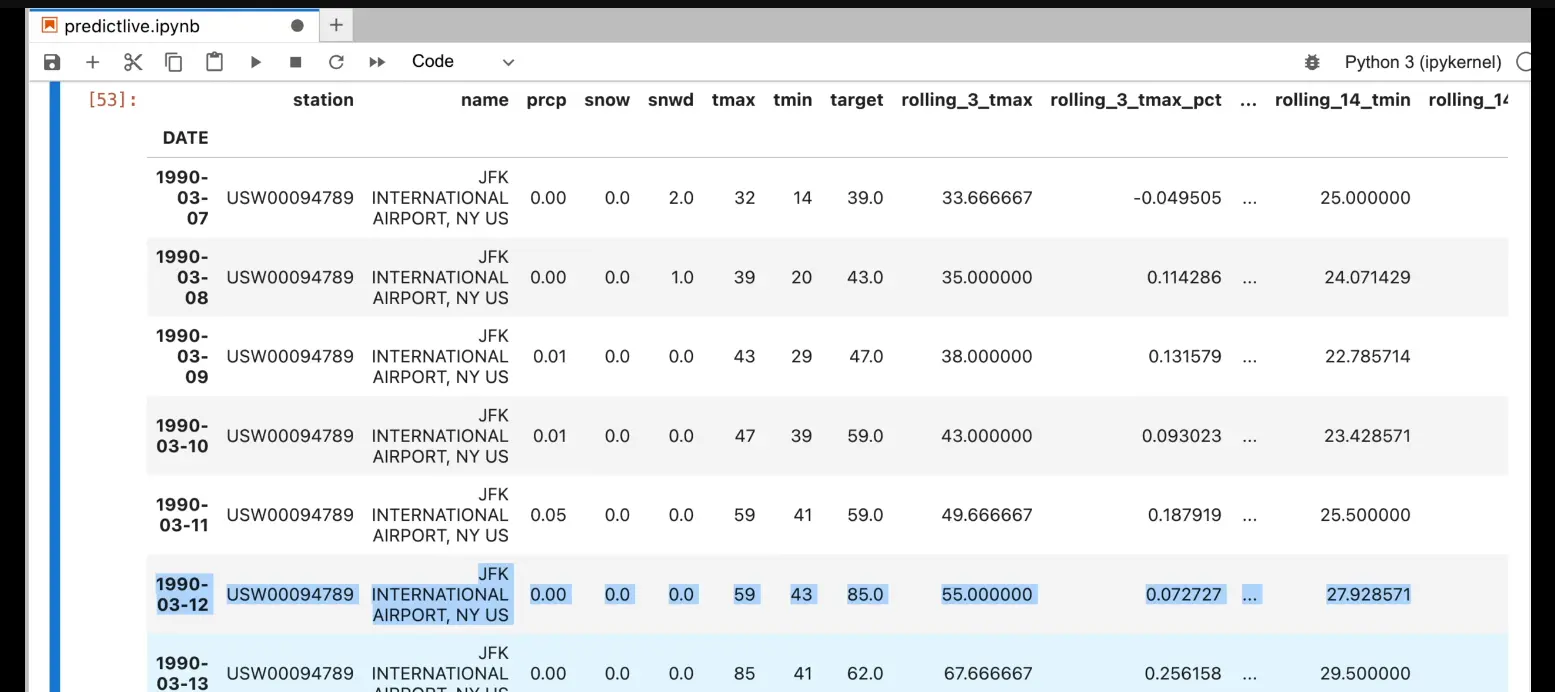Image resolution: width=1555 pixels, height=692 pixels.
Task: Enable the debugger bug icon
Action: (1312, 62)
